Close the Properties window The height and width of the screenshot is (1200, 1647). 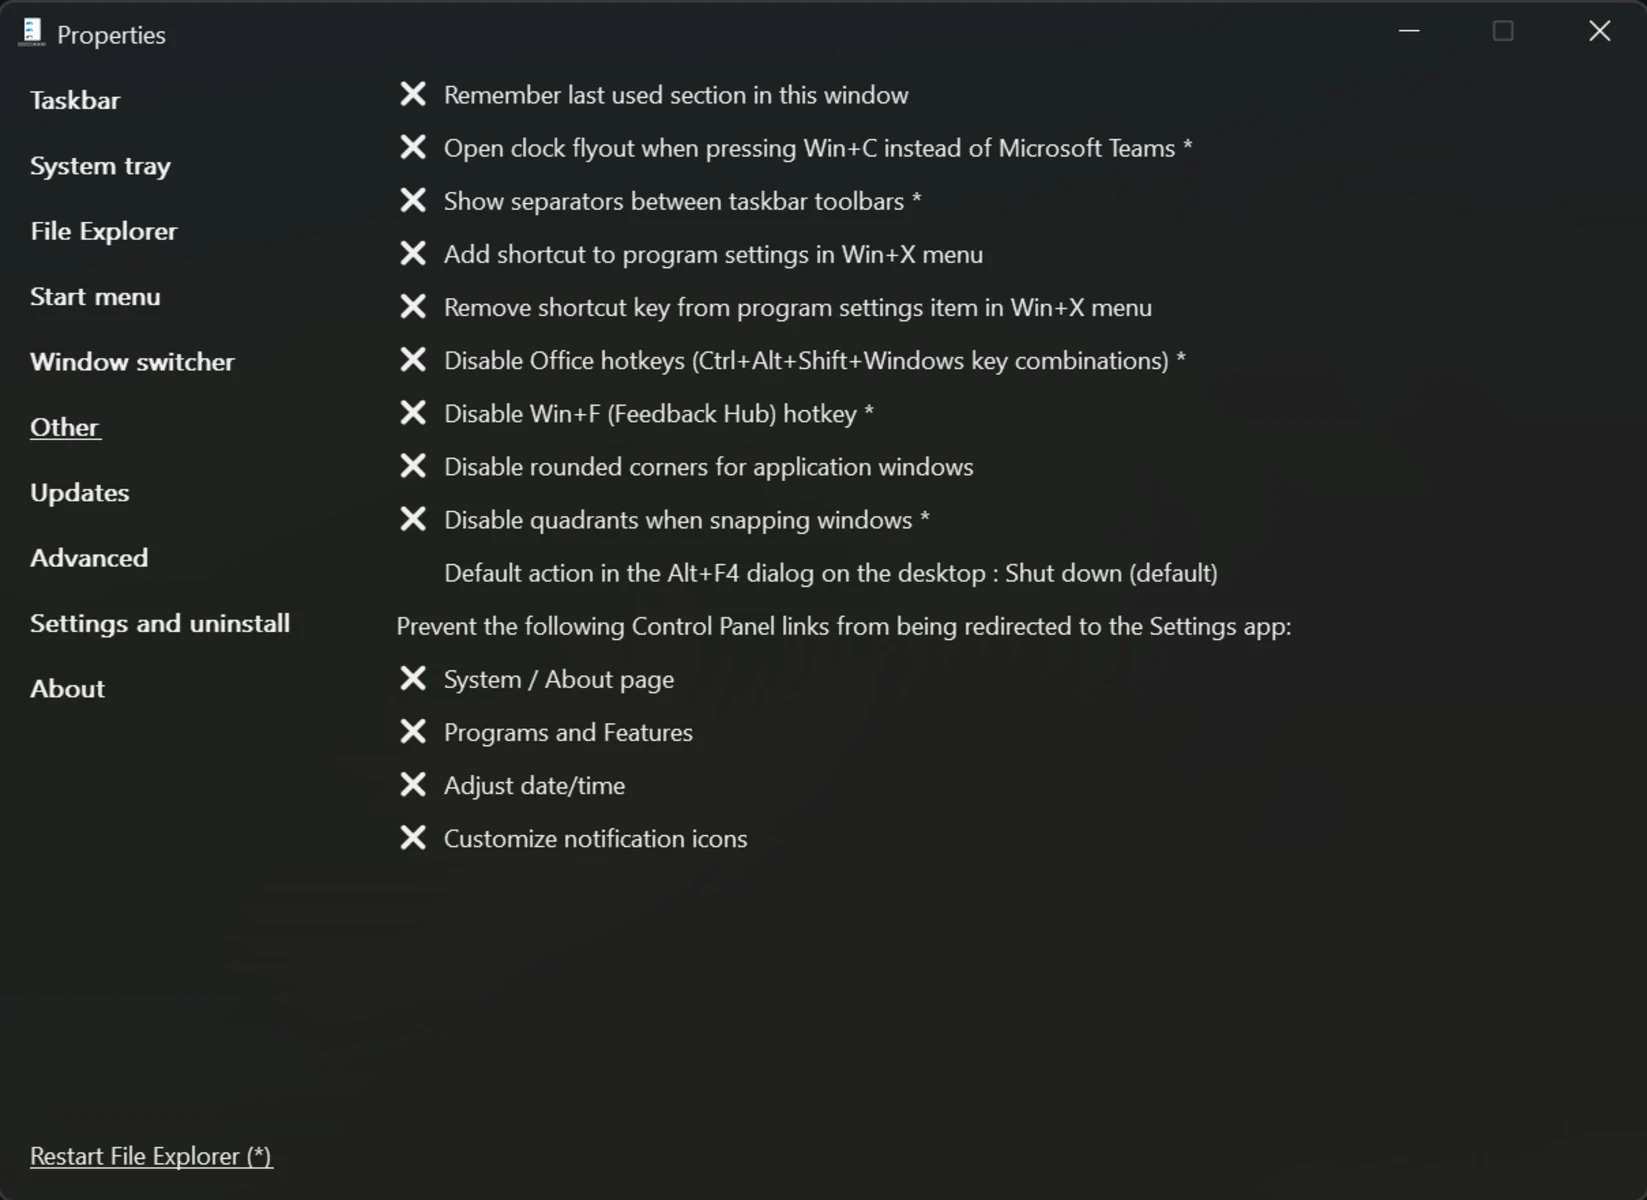point(1599,31)
